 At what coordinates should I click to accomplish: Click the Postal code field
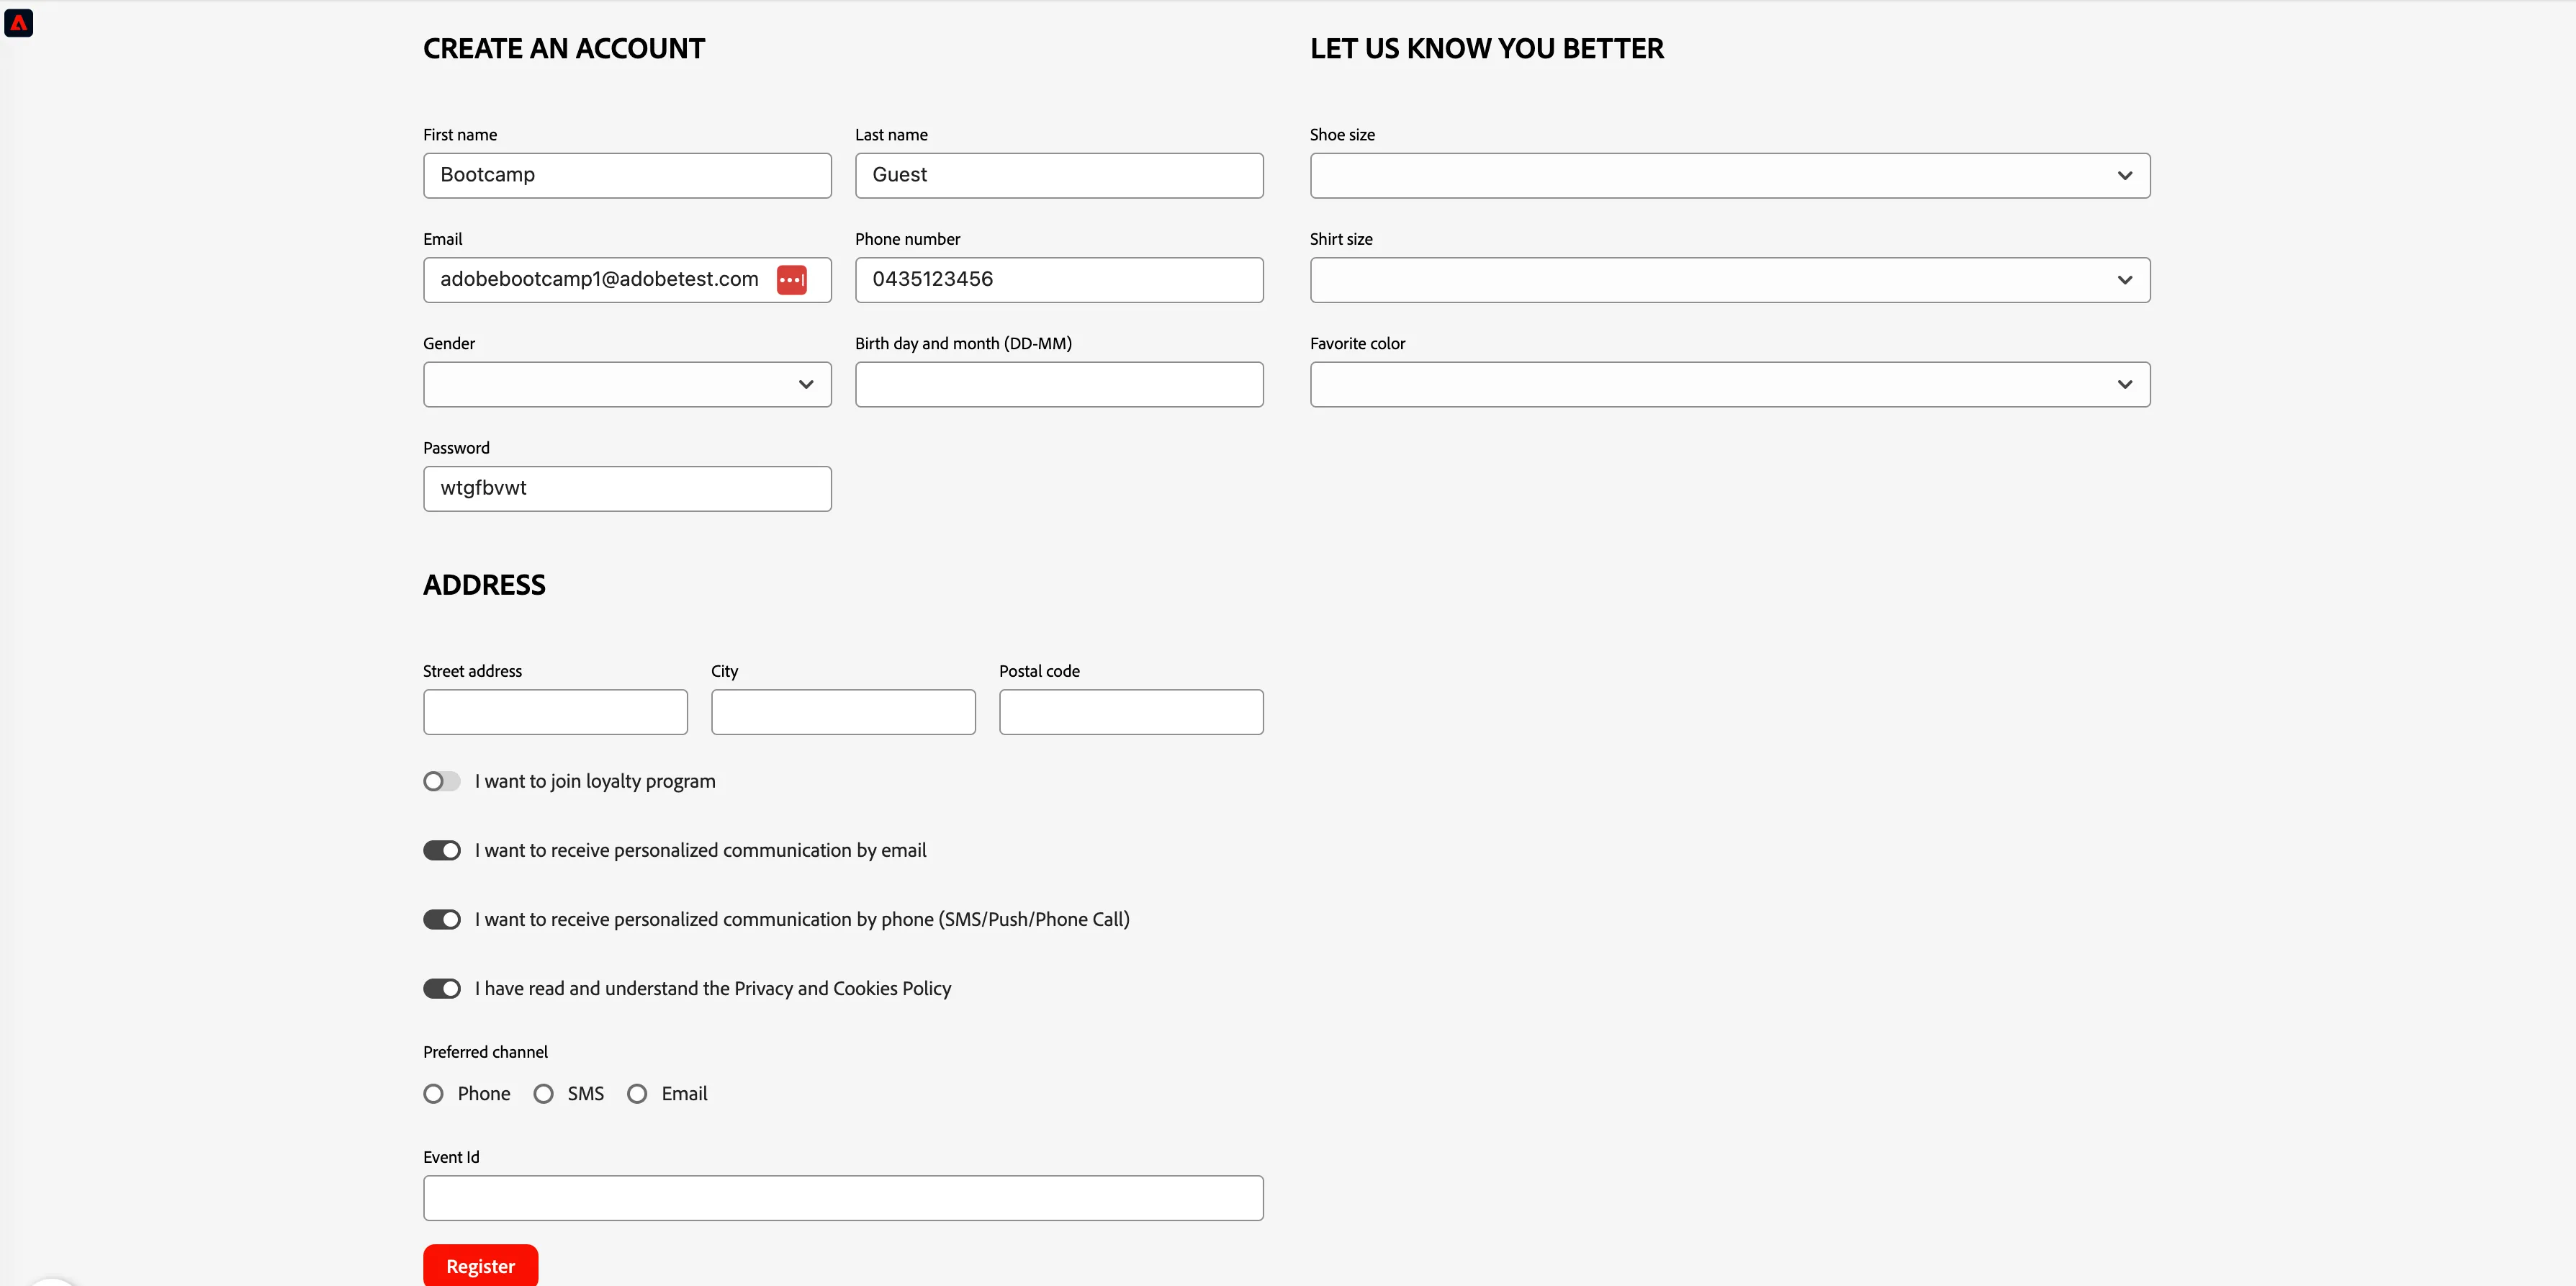coord(1131,712)
